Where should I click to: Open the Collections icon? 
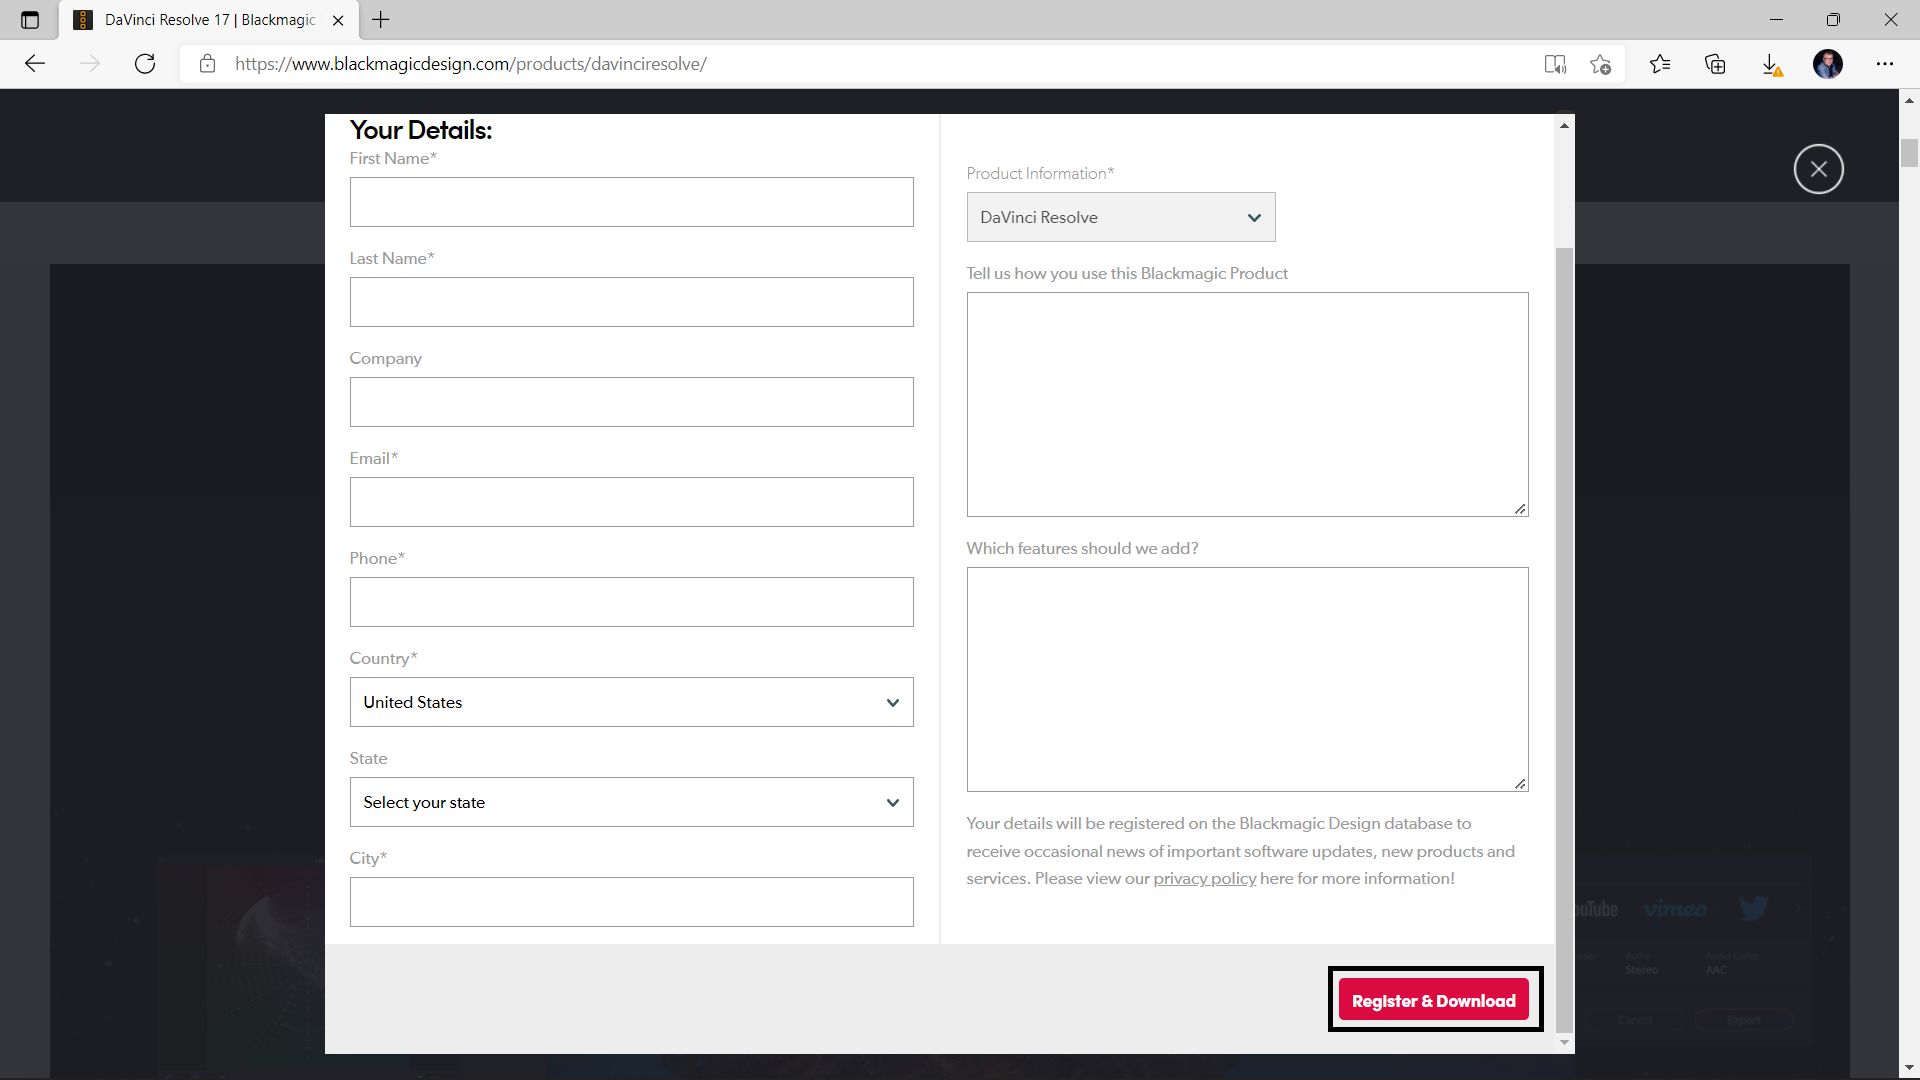click(x=1715, y=64)
